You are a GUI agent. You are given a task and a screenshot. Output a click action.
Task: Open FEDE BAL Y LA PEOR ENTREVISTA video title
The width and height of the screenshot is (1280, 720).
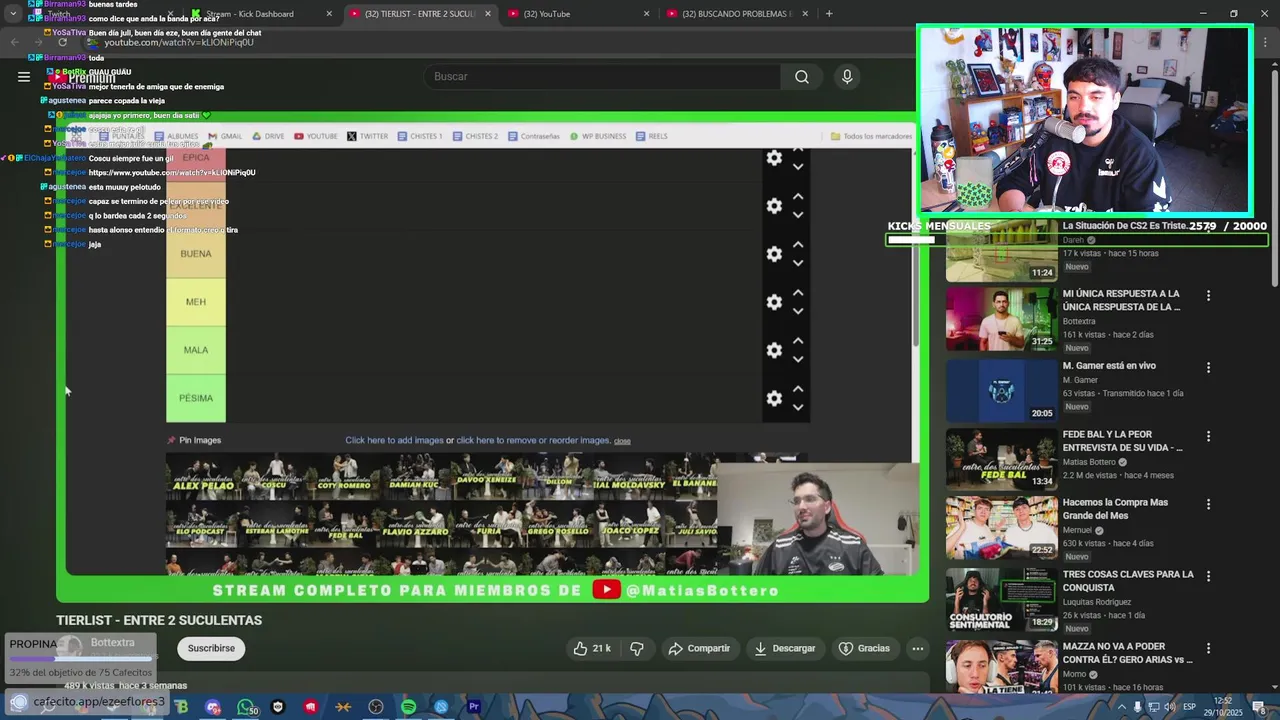[1122, 441]
